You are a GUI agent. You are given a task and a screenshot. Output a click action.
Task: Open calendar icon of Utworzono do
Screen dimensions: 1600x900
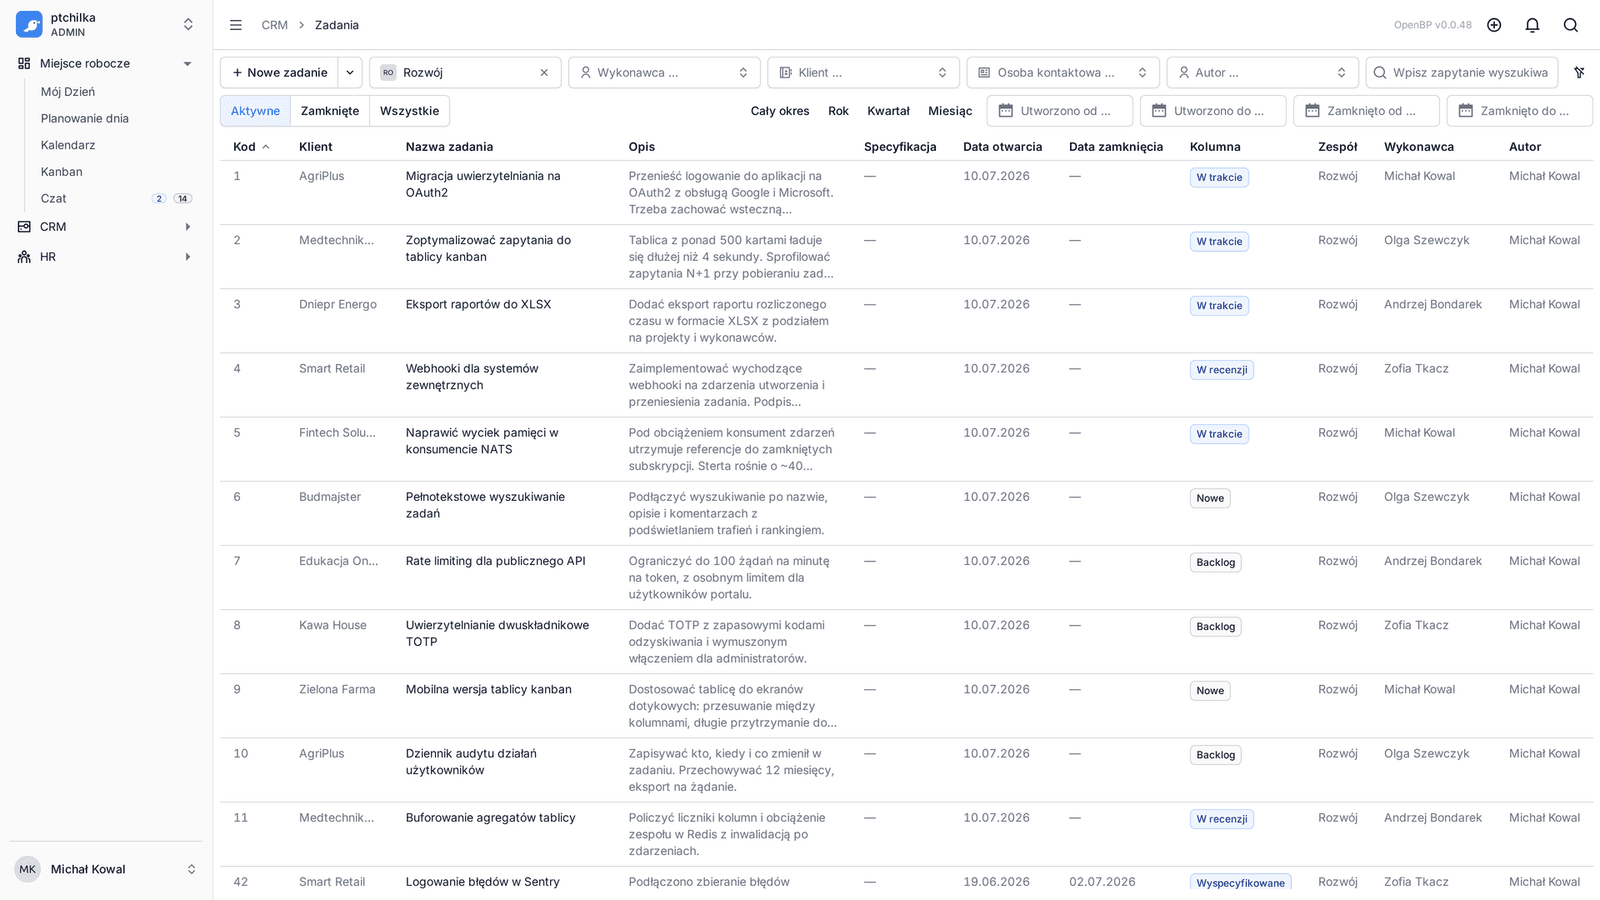(1159, 111)
